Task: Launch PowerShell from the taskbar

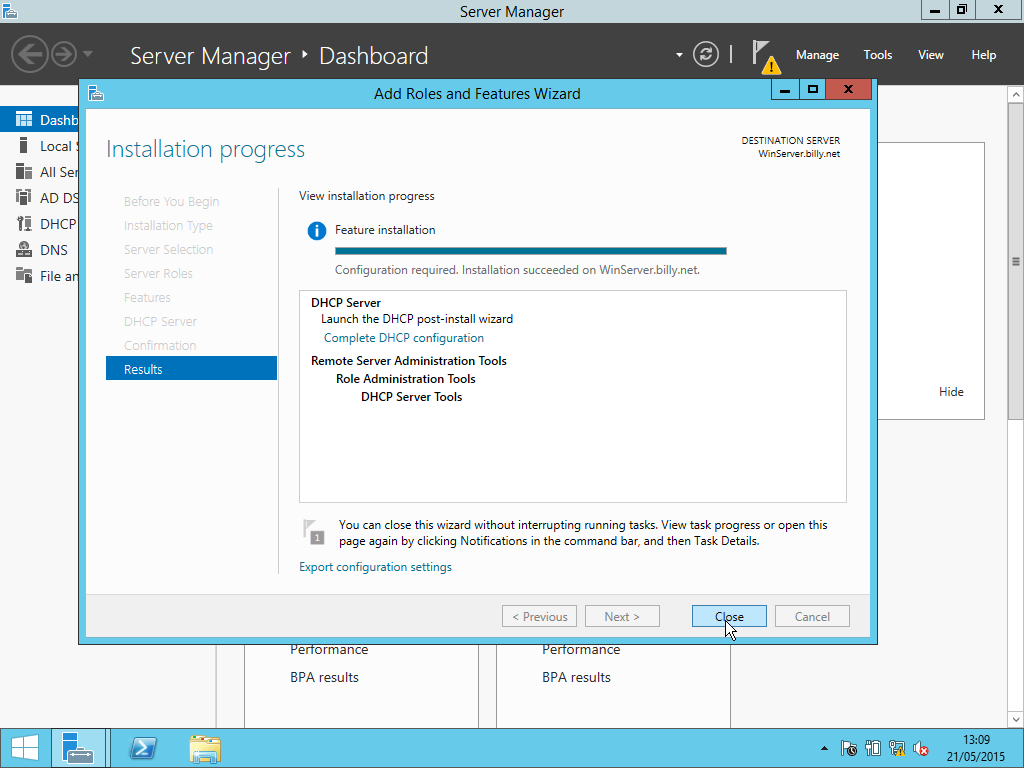Action: coord(143,748)
